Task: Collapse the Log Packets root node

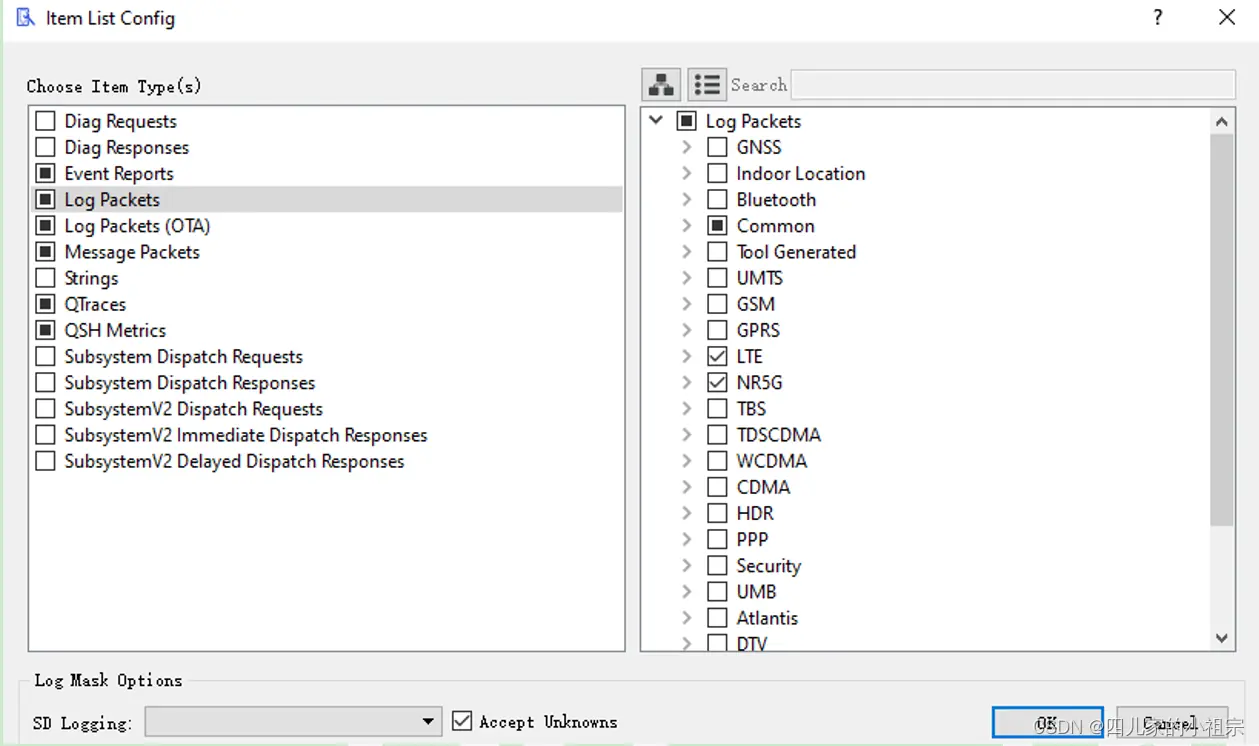Action: pyautogui.click(x=656, y=121)
